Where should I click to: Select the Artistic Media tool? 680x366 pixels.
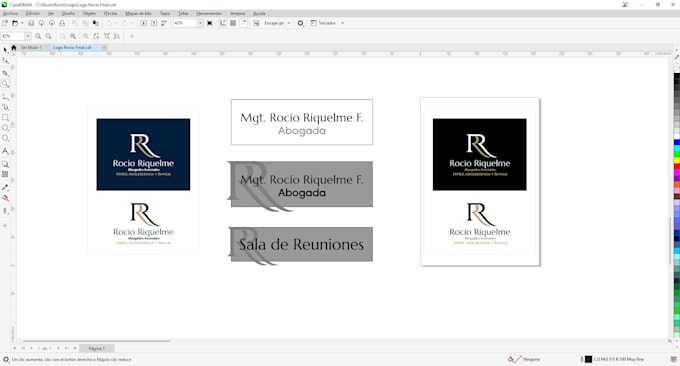tap(5, 107)
